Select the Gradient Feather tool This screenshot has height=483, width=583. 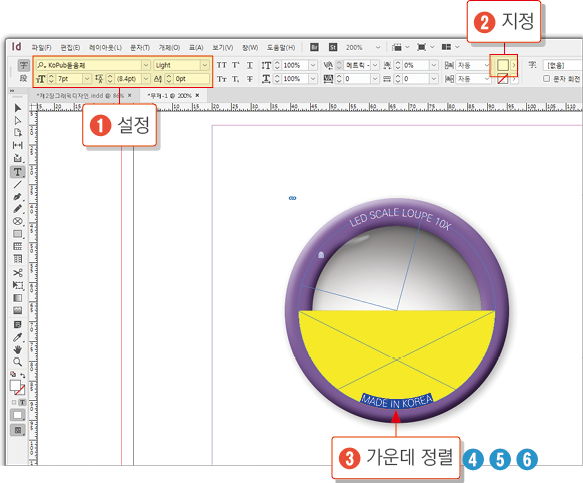tap(17, 310)
